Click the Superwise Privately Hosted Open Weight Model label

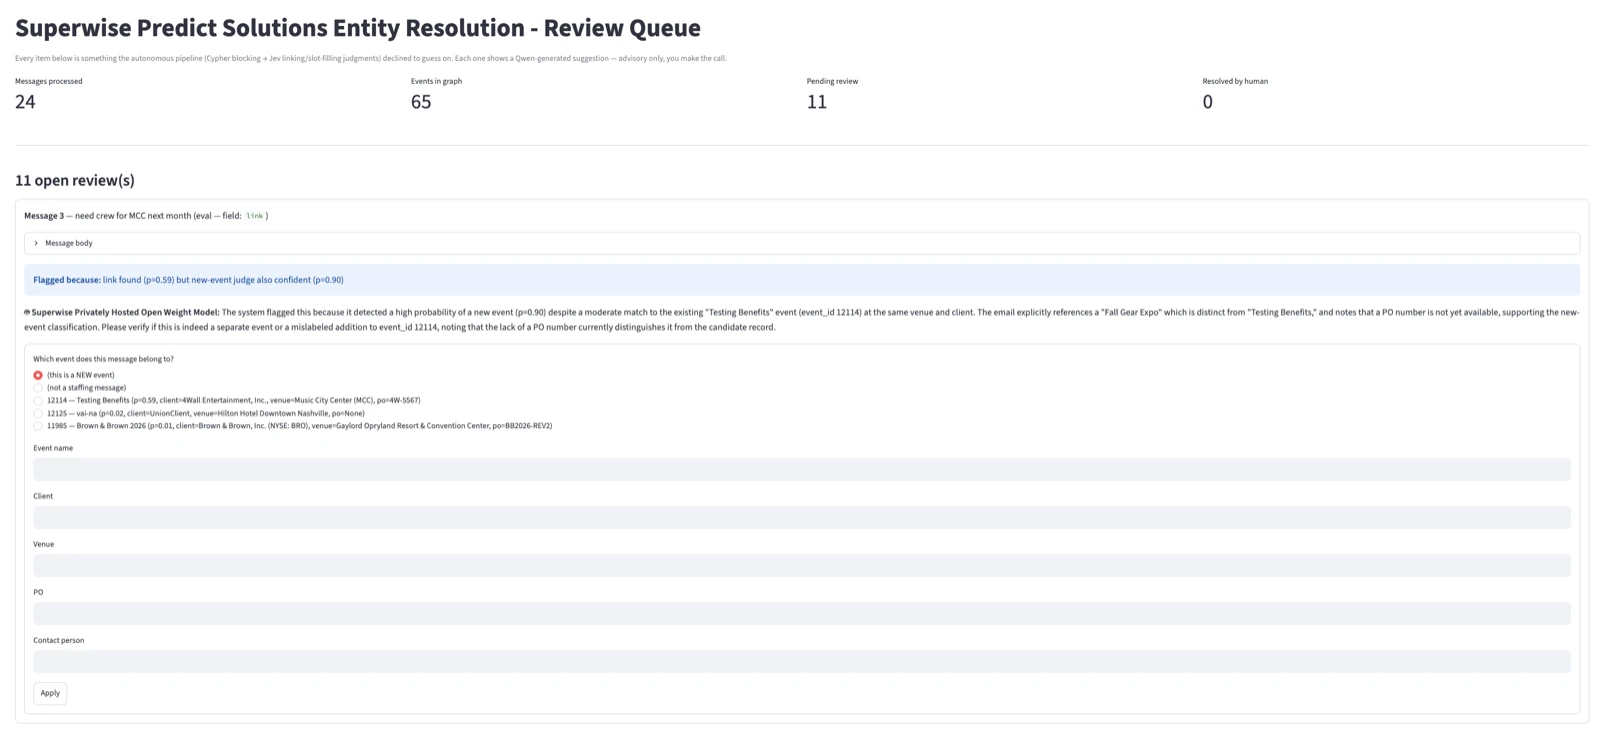pyautogui.click(x=125, y=312)
